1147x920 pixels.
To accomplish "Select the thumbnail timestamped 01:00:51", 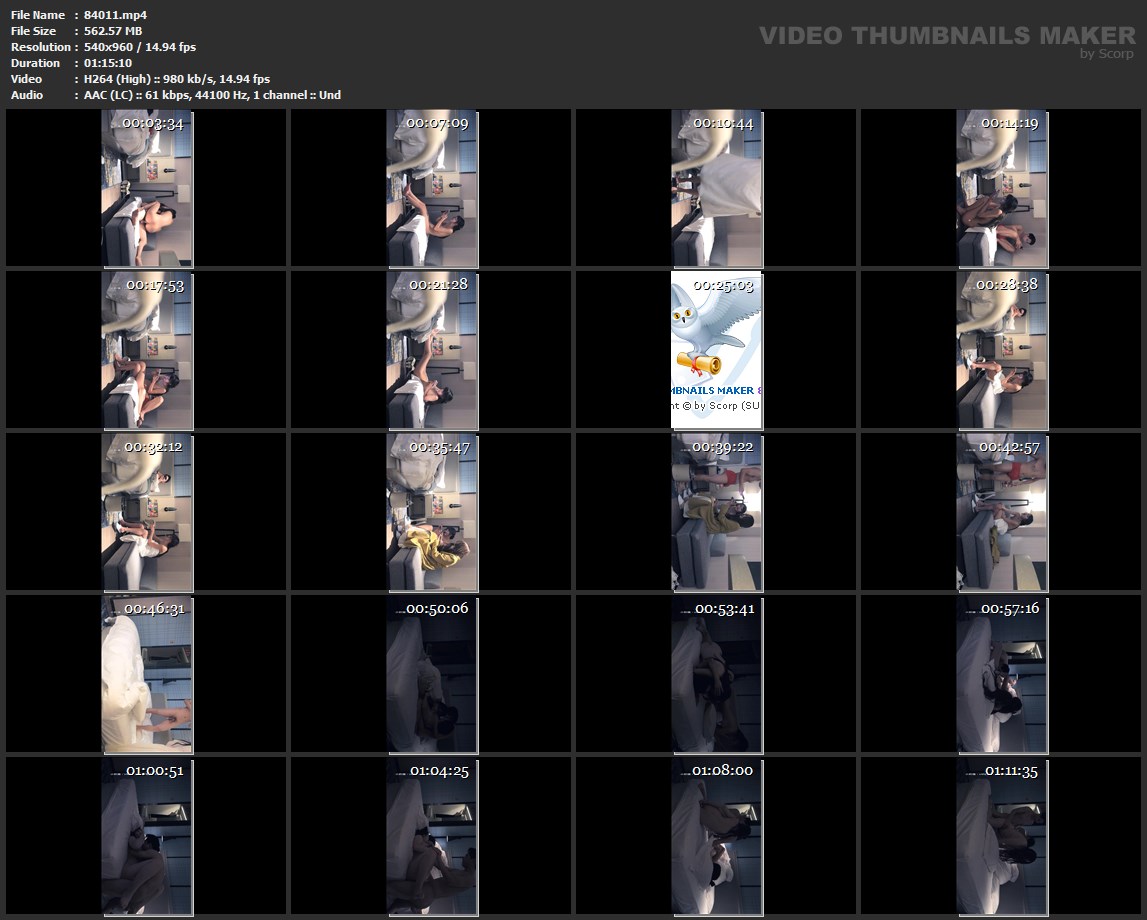I will pos(147,836).
